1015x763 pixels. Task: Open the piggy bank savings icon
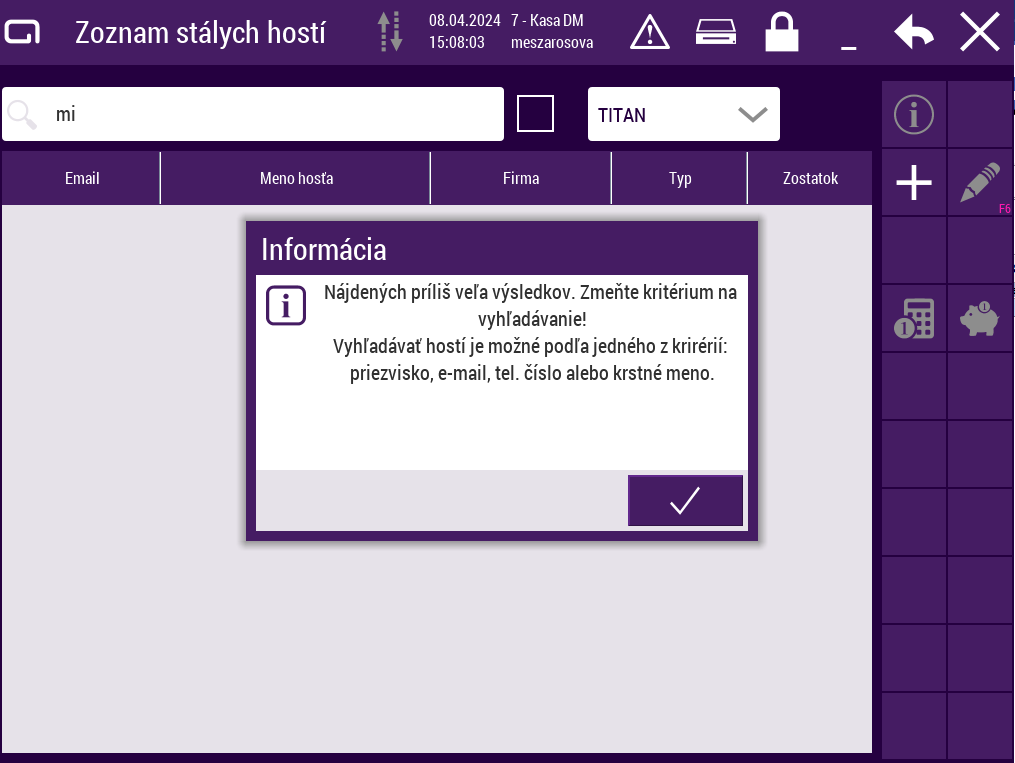[x=980, y=319]
